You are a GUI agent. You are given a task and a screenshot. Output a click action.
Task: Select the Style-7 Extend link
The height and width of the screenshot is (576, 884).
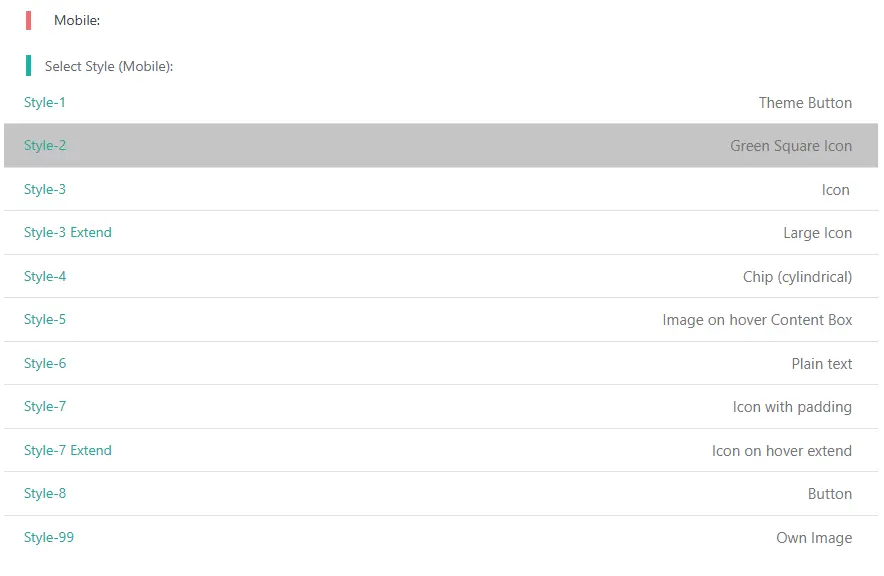click(x=68, y=450)
